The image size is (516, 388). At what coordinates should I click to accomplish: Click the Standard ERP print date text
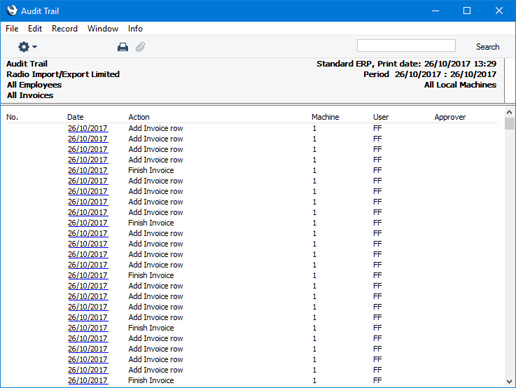click(406, 64)
